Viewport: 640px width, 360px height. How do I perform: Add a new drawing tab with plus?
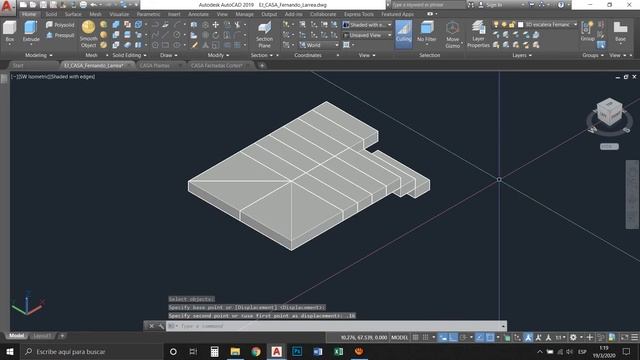[x=262, y=65]
